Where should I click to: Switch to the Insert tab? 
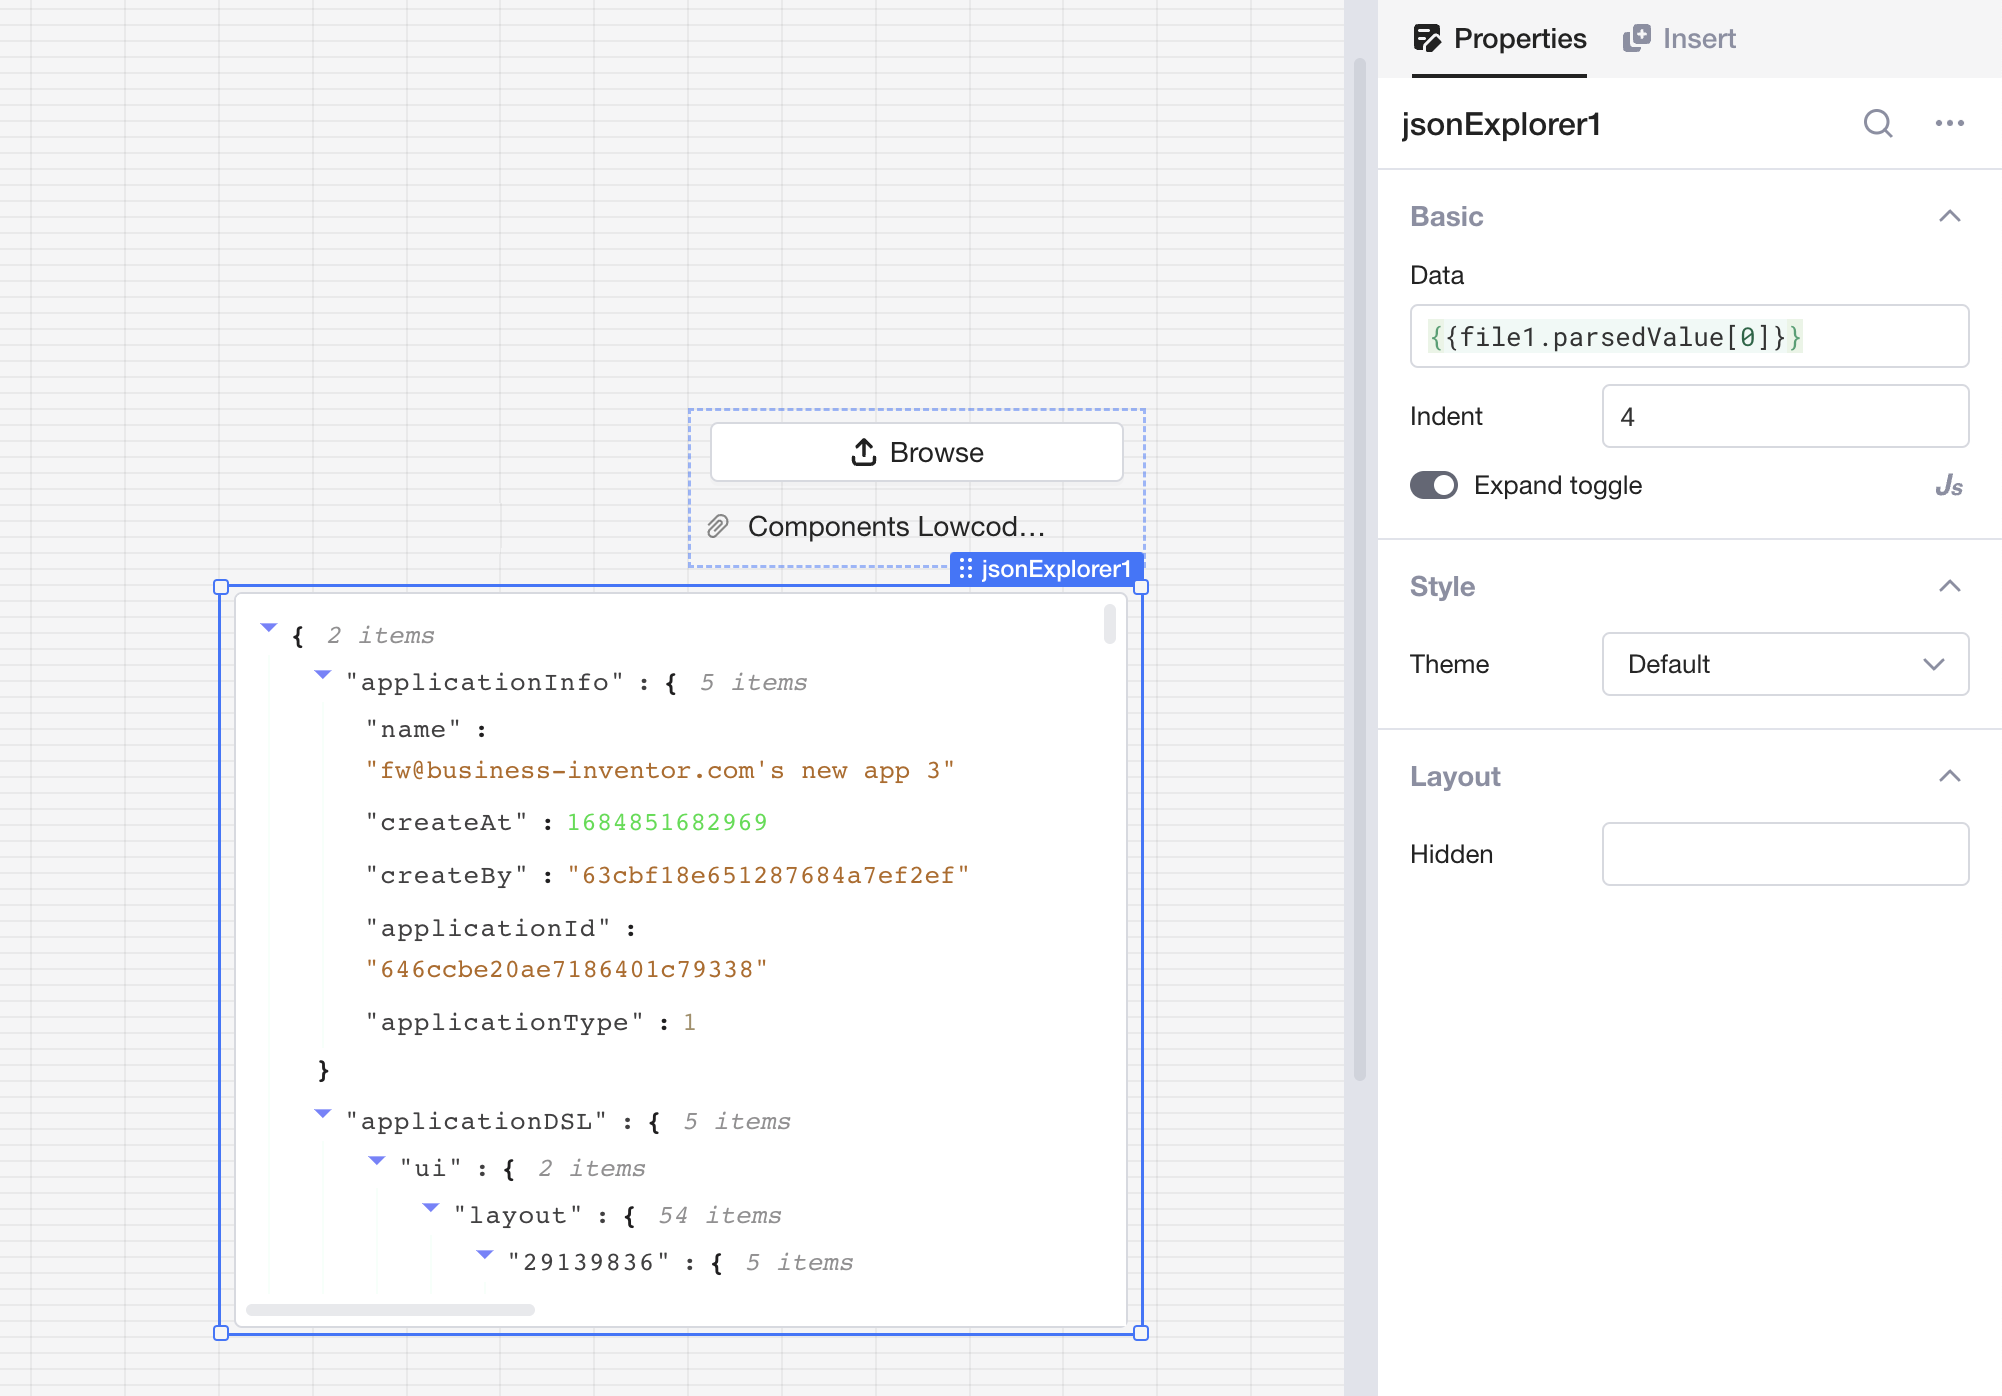click(1698, 38)
